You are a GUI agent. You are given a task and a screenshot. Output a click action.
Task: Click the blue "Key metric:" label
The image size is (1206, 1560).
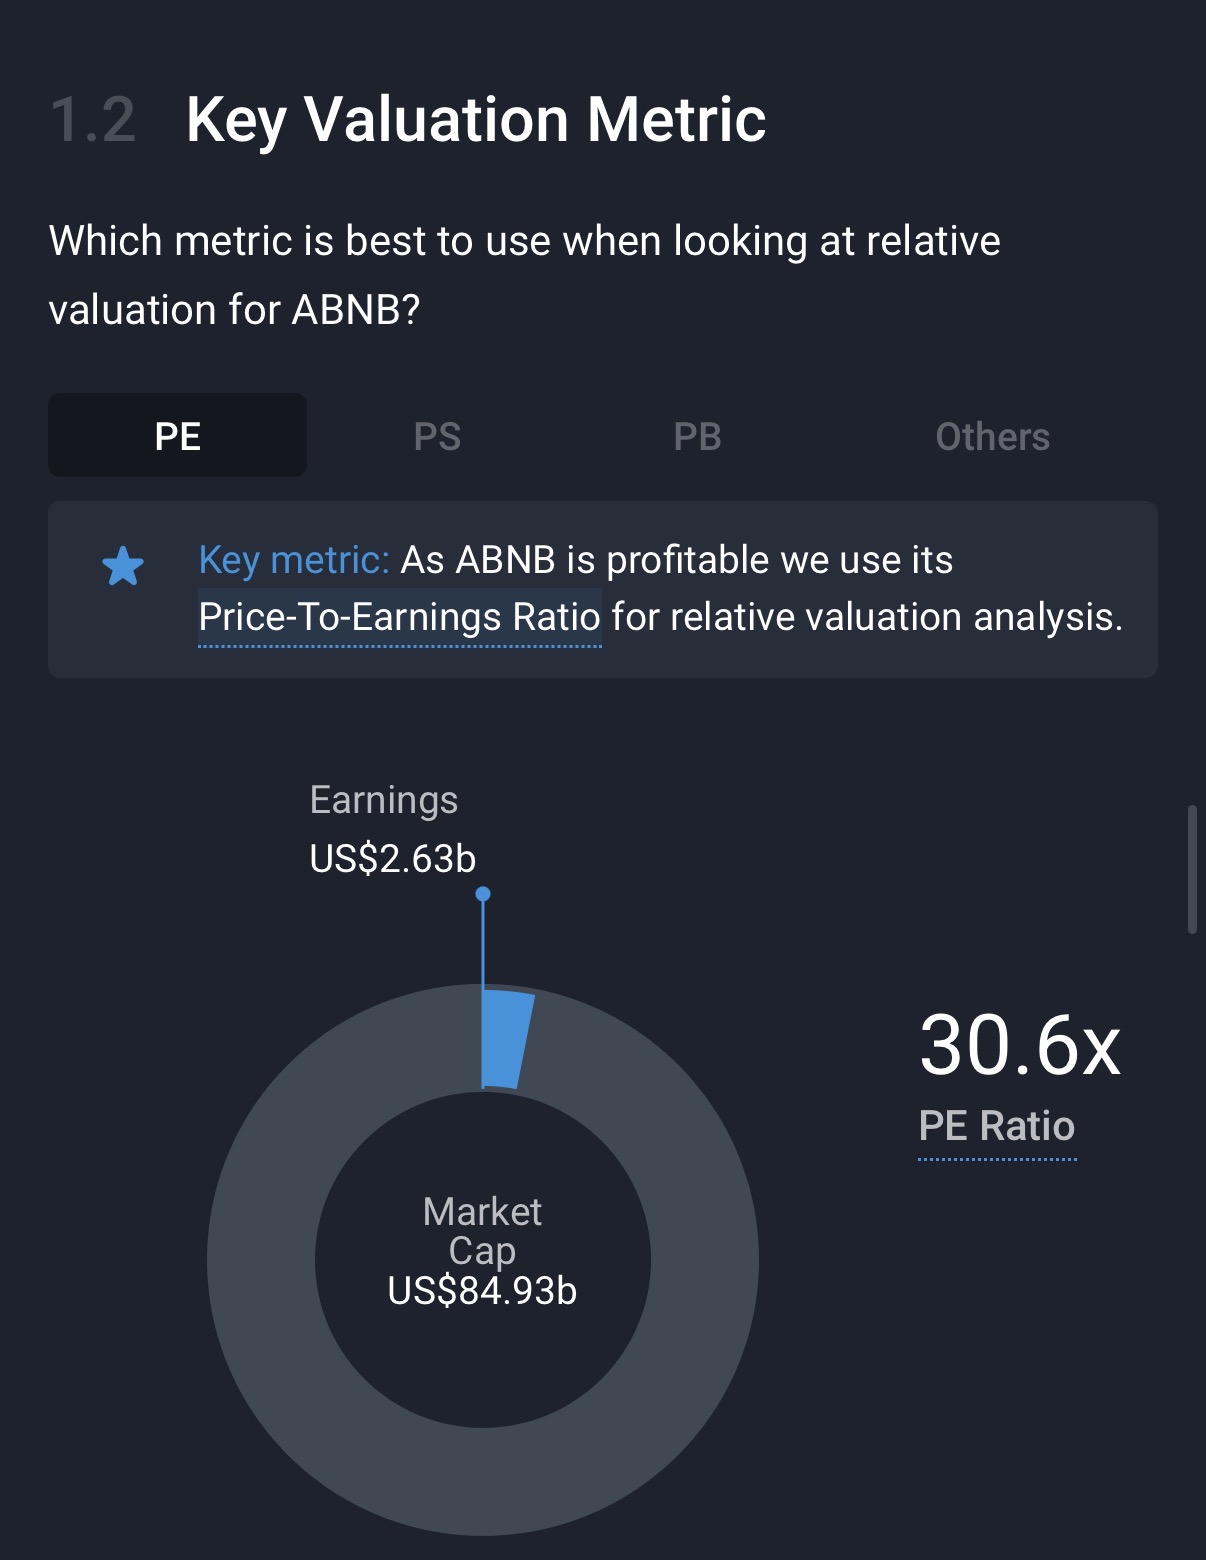294,560
